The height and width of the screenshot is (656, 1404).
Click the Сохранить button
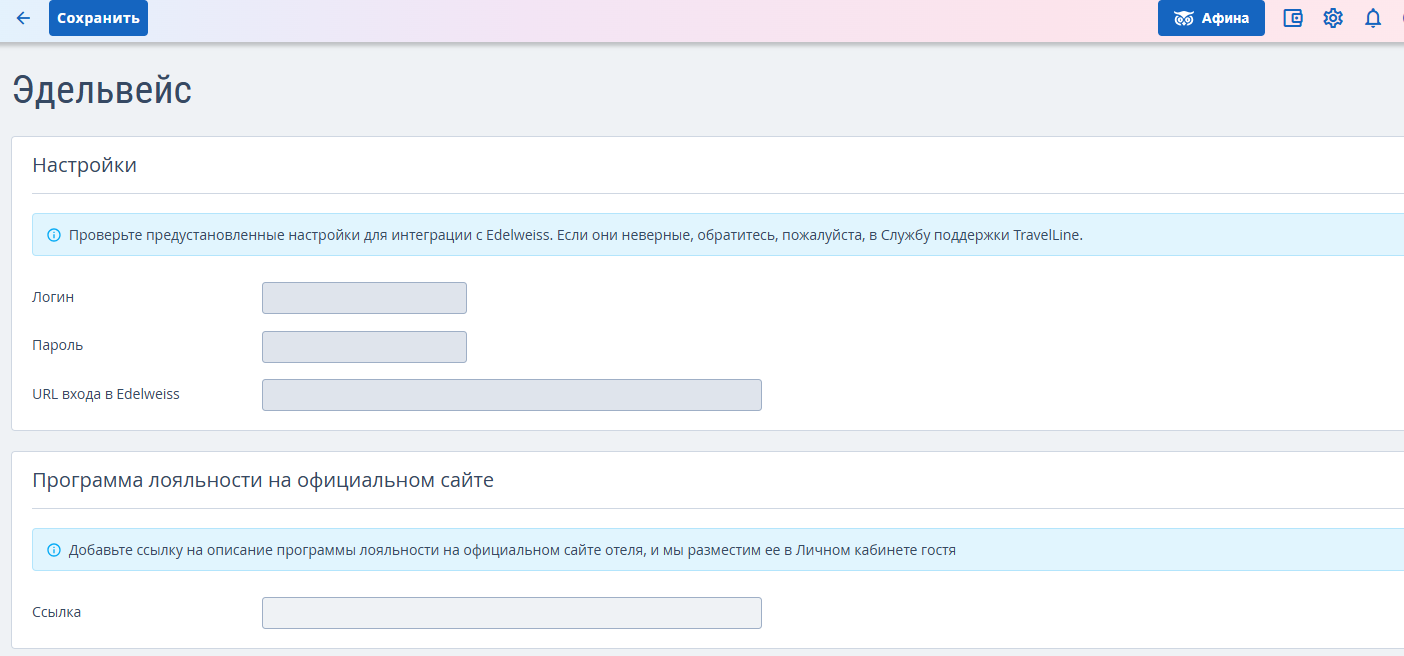click(x=98, y=18)
